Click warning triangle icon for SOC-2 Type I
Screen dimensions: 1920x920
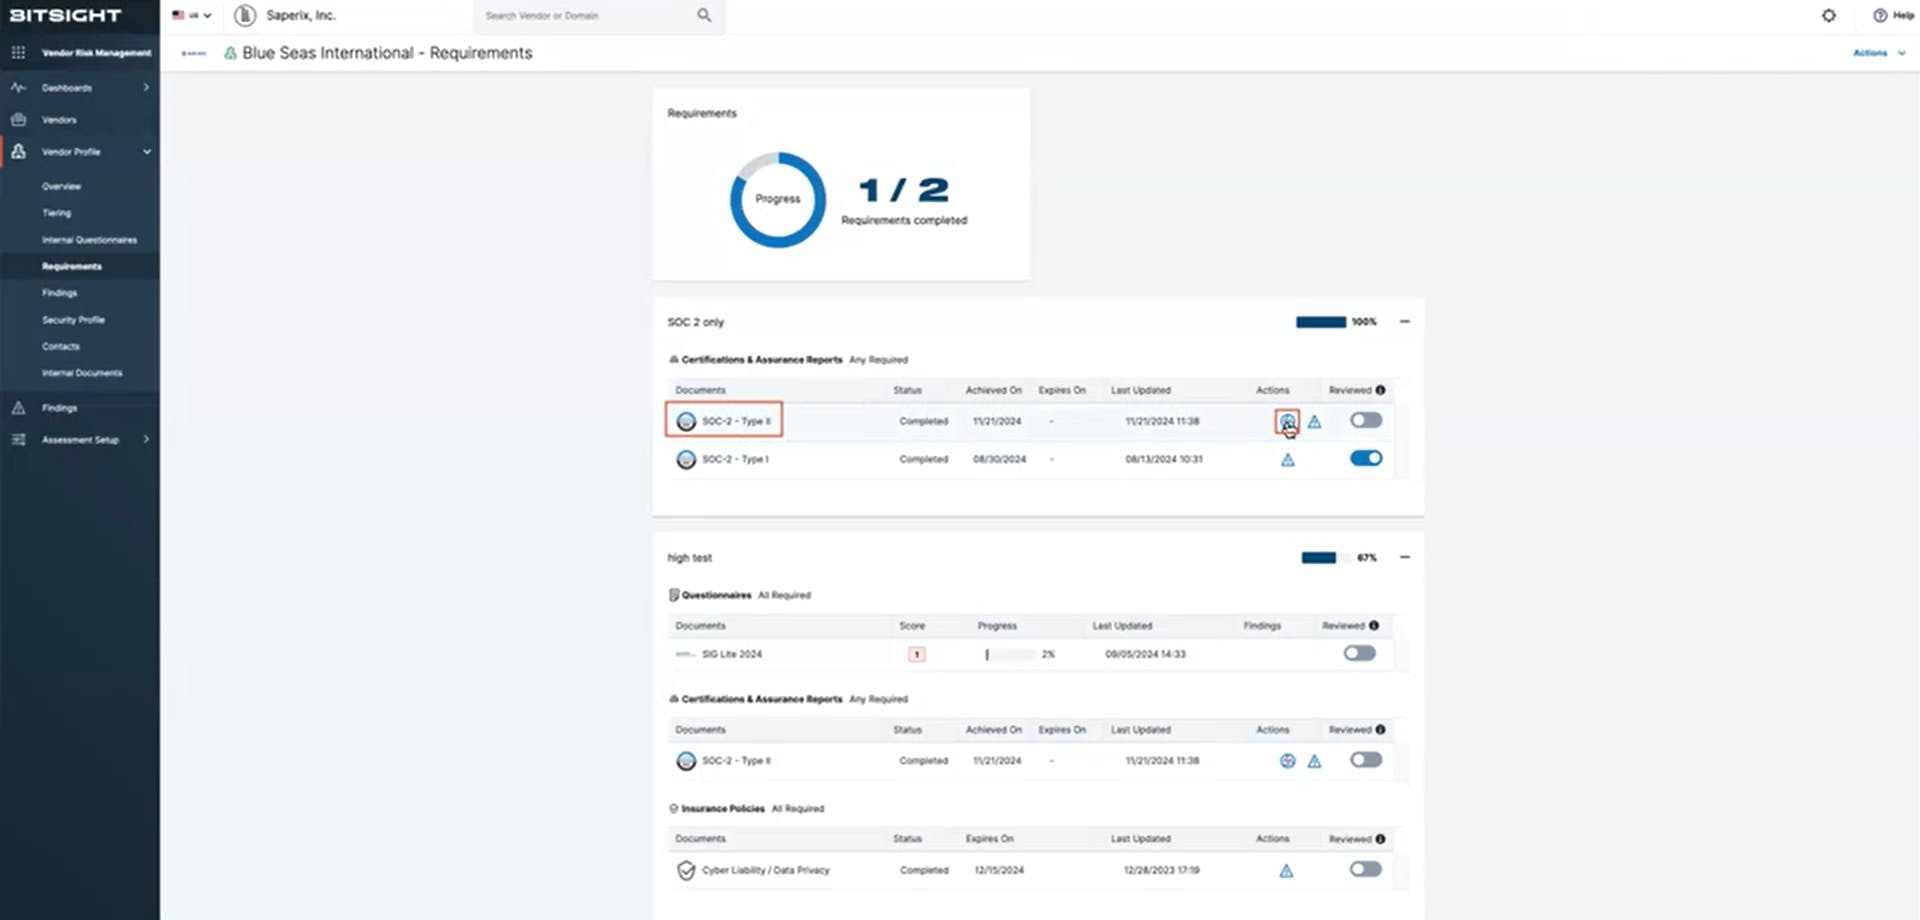1287,460
